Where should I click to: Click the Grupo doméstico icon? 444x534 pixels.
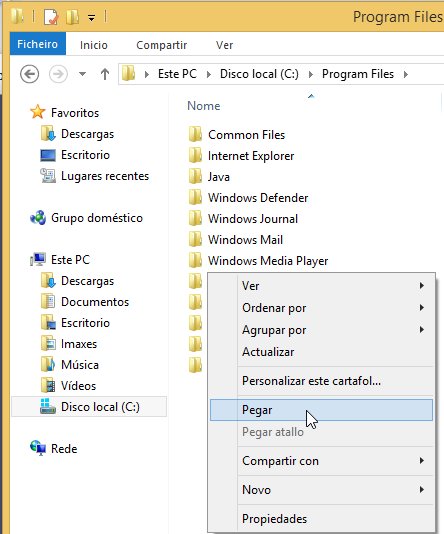(x=38, y=218)
